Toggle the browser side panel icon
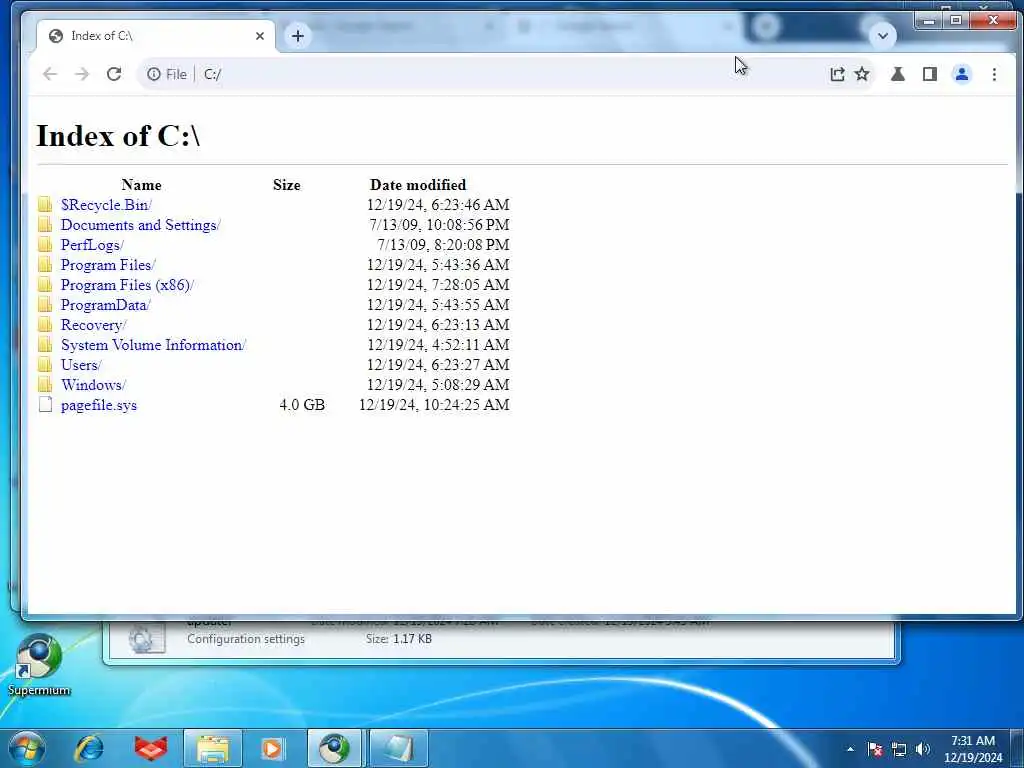Image resolution: width=1024 pixels, height=768 pixels. point(930,74)
